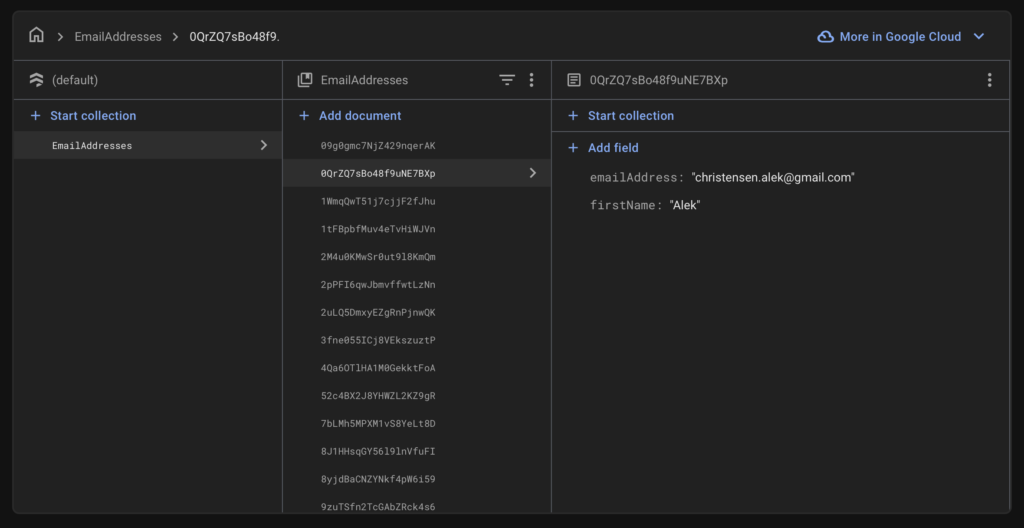This screenshot has width=1024, height=528.
Task: Click Start collection in the left panel
Action: click(x=93, y=116)
